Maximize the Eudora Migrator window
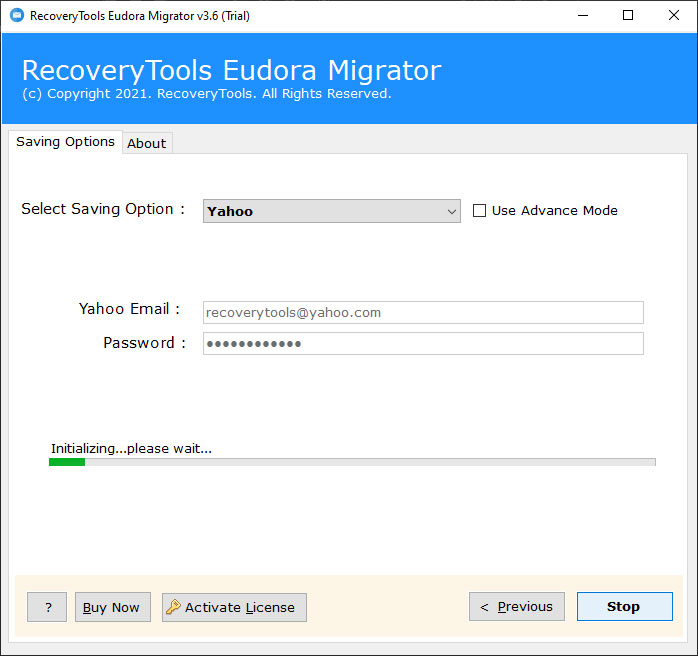The height and width of the screenshot is (656, 698). tap(628, 16)
